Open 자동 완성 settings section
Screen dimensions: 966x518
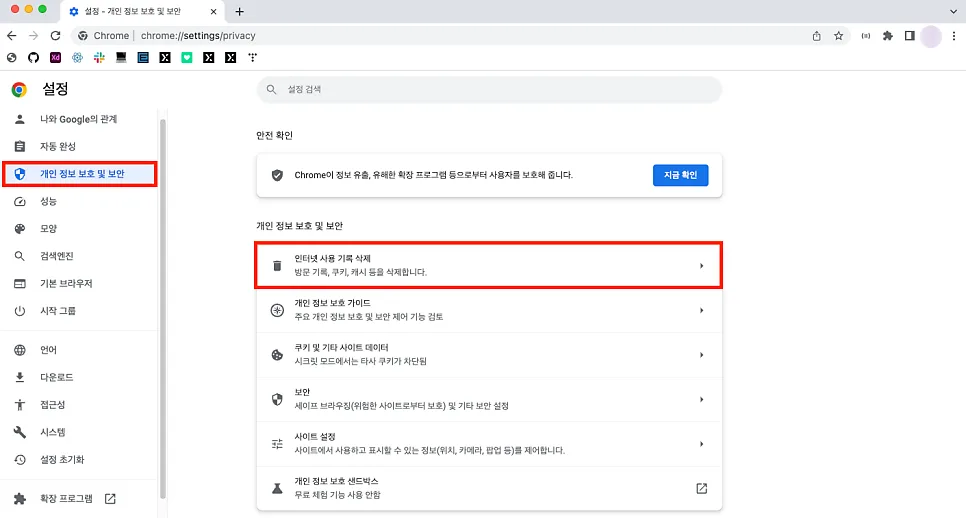point(79,147)
